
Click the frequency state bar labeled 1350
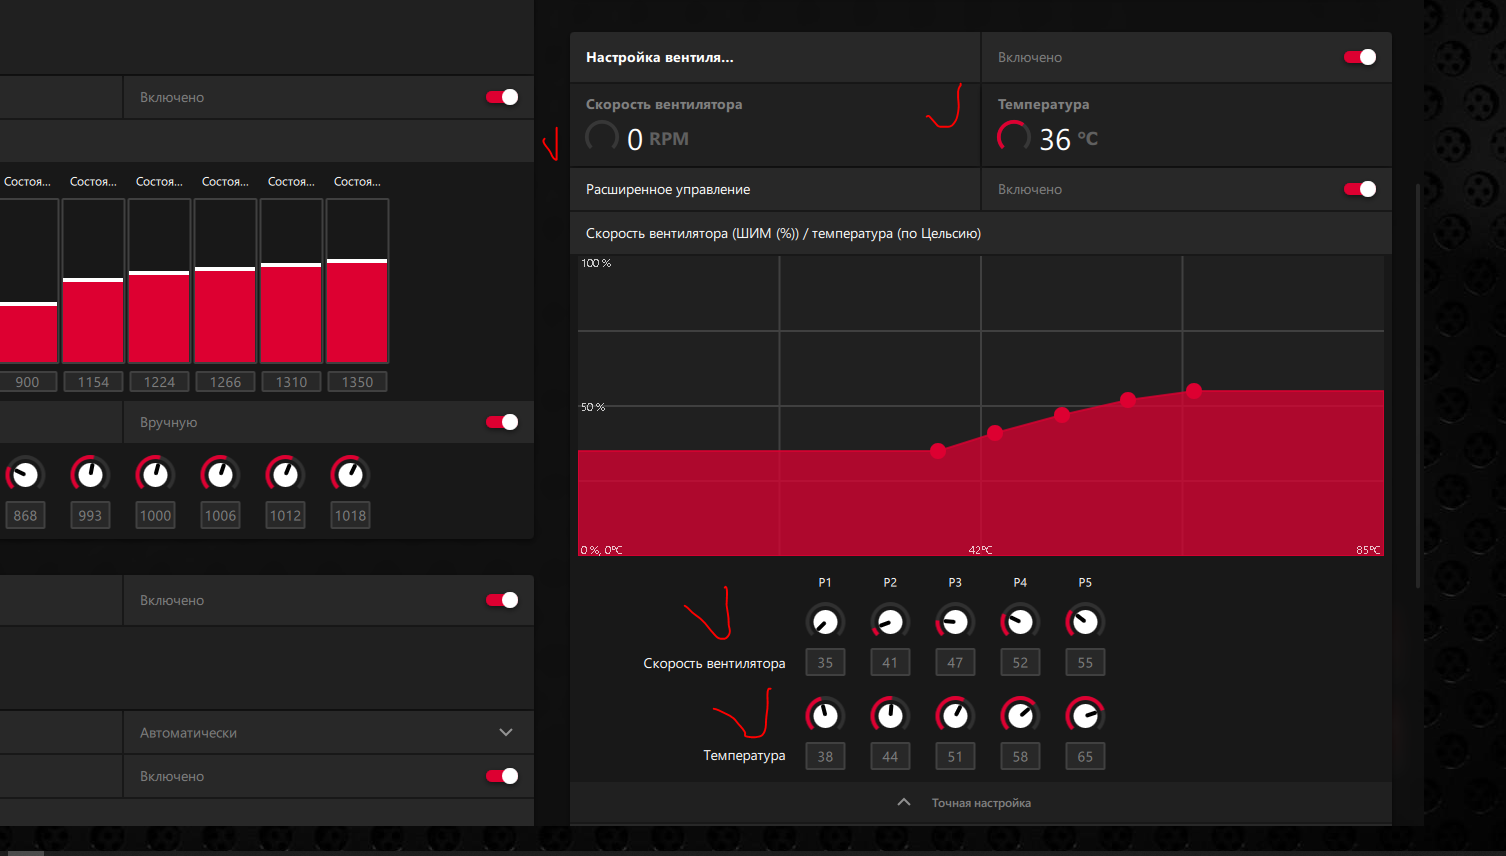pyautogui.click(x=357, y=281)
